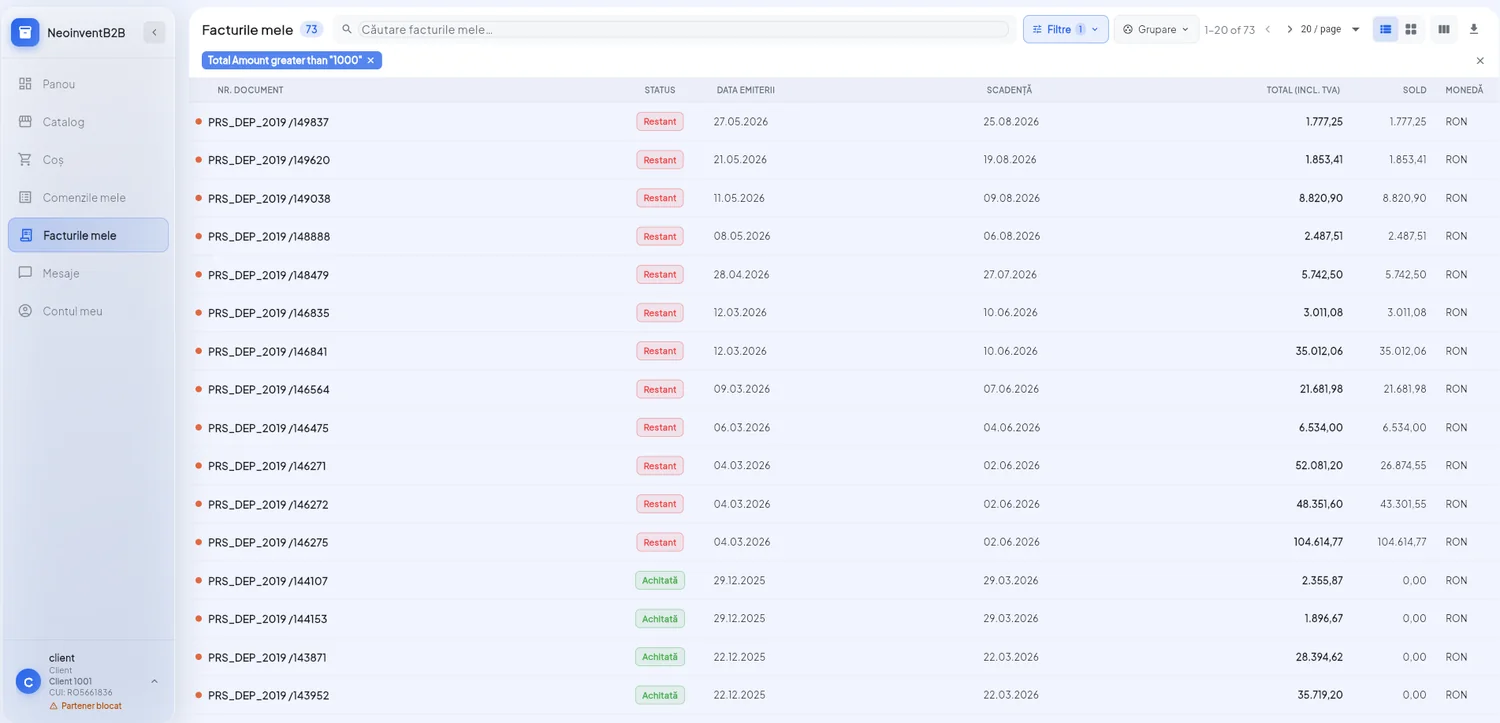Click the client avatar in the sidebar footer
This screenshot has height=723, width=1500.
tap(28, 682)
